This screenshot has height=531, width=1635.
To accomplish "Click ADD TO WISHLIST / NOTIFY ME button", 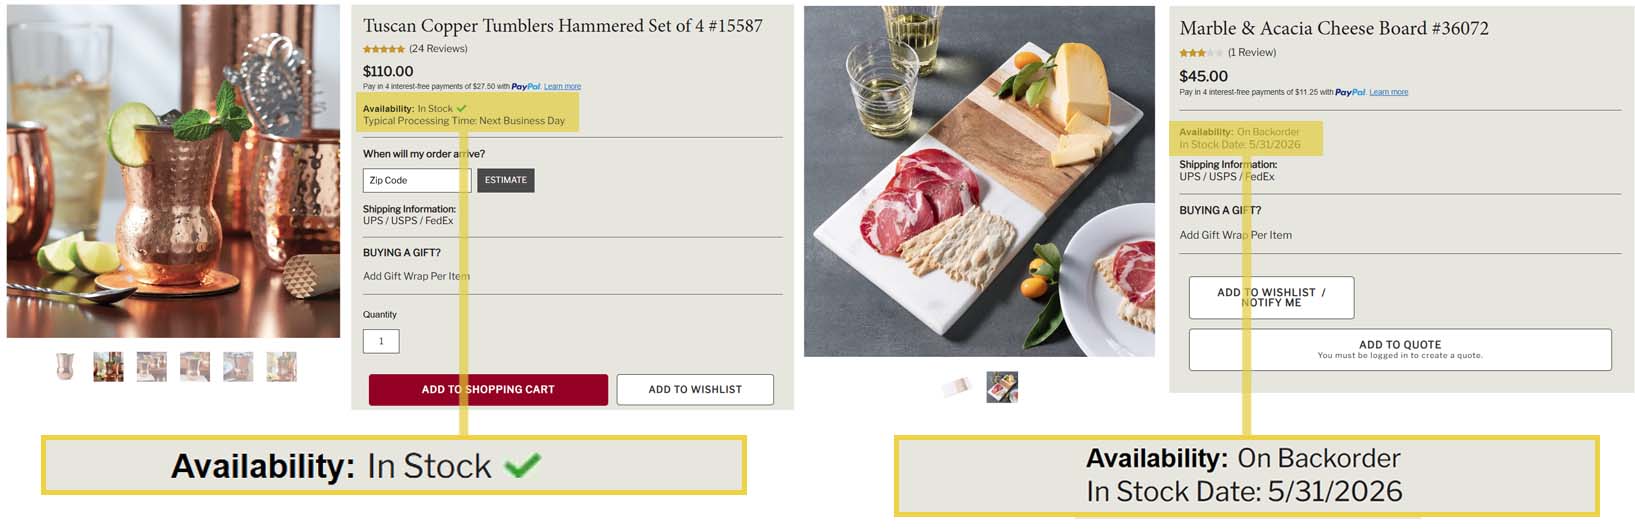I will tap(1271, 297).
